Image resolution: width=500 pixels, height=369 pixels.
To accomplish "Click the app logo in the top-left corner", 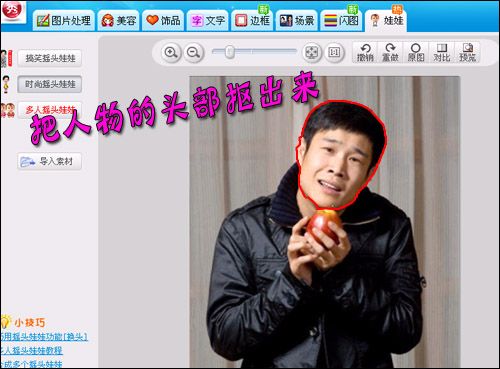I will tap(12, 11).
